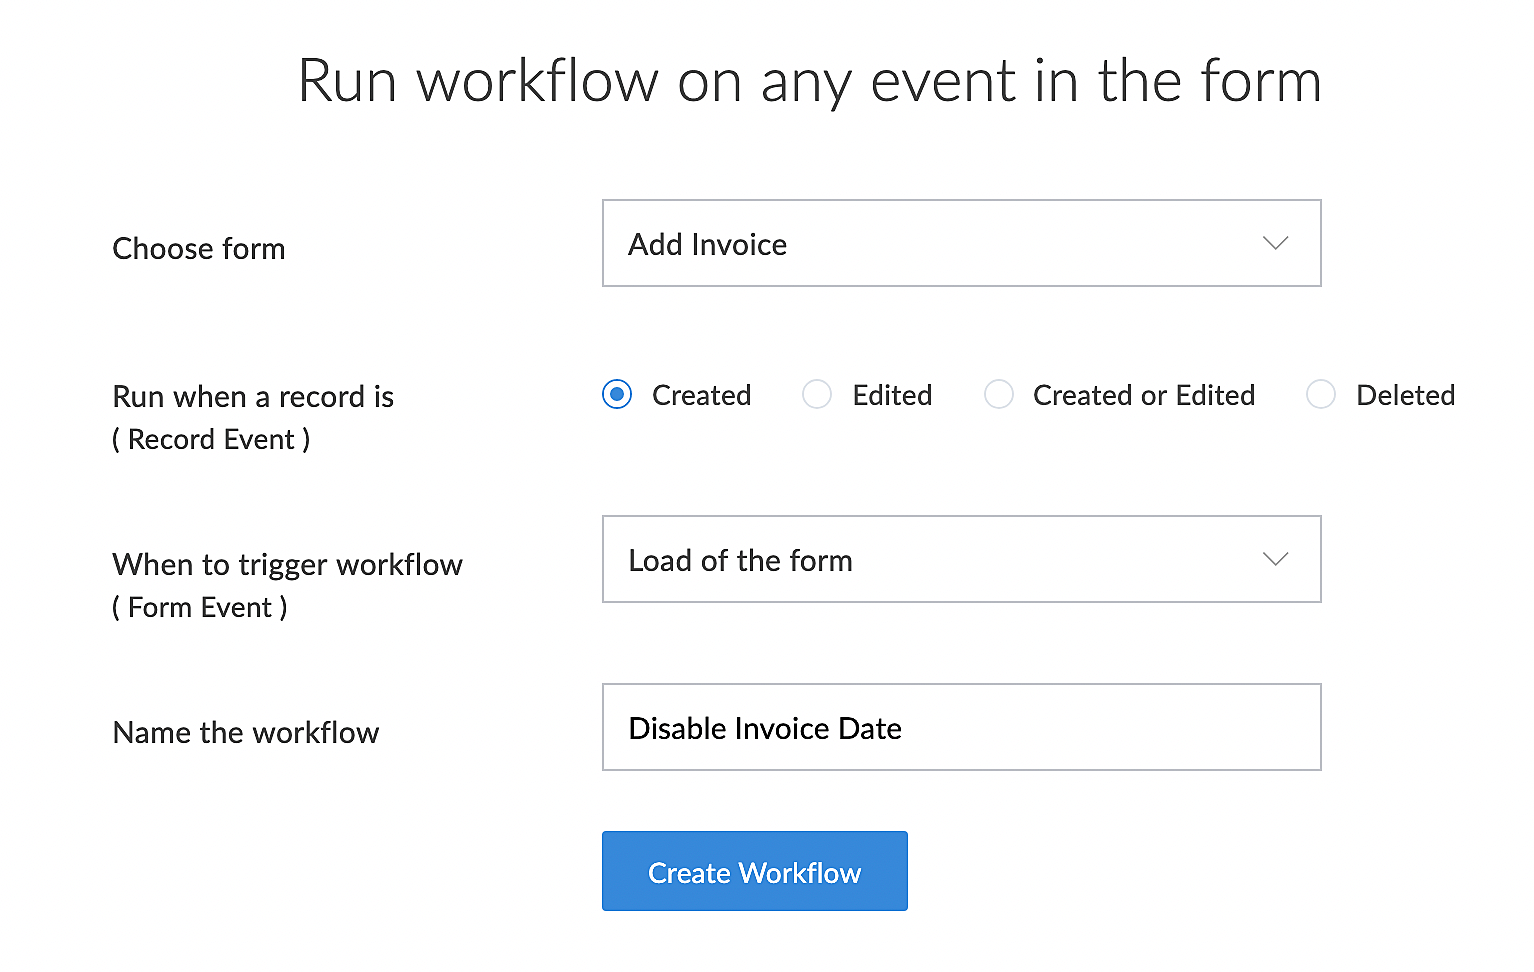Click the Run workflow on any event heading

810,81
